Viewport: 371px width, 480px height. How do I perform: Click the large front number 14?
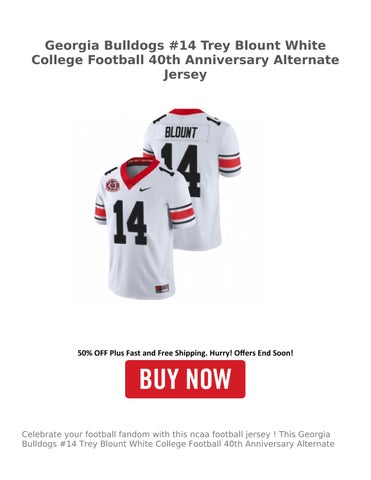[x=130, y=222]
